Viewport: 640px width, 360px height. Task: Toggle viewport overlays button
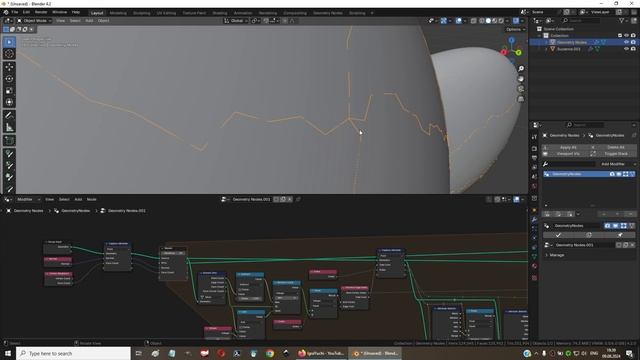(459, 21)
